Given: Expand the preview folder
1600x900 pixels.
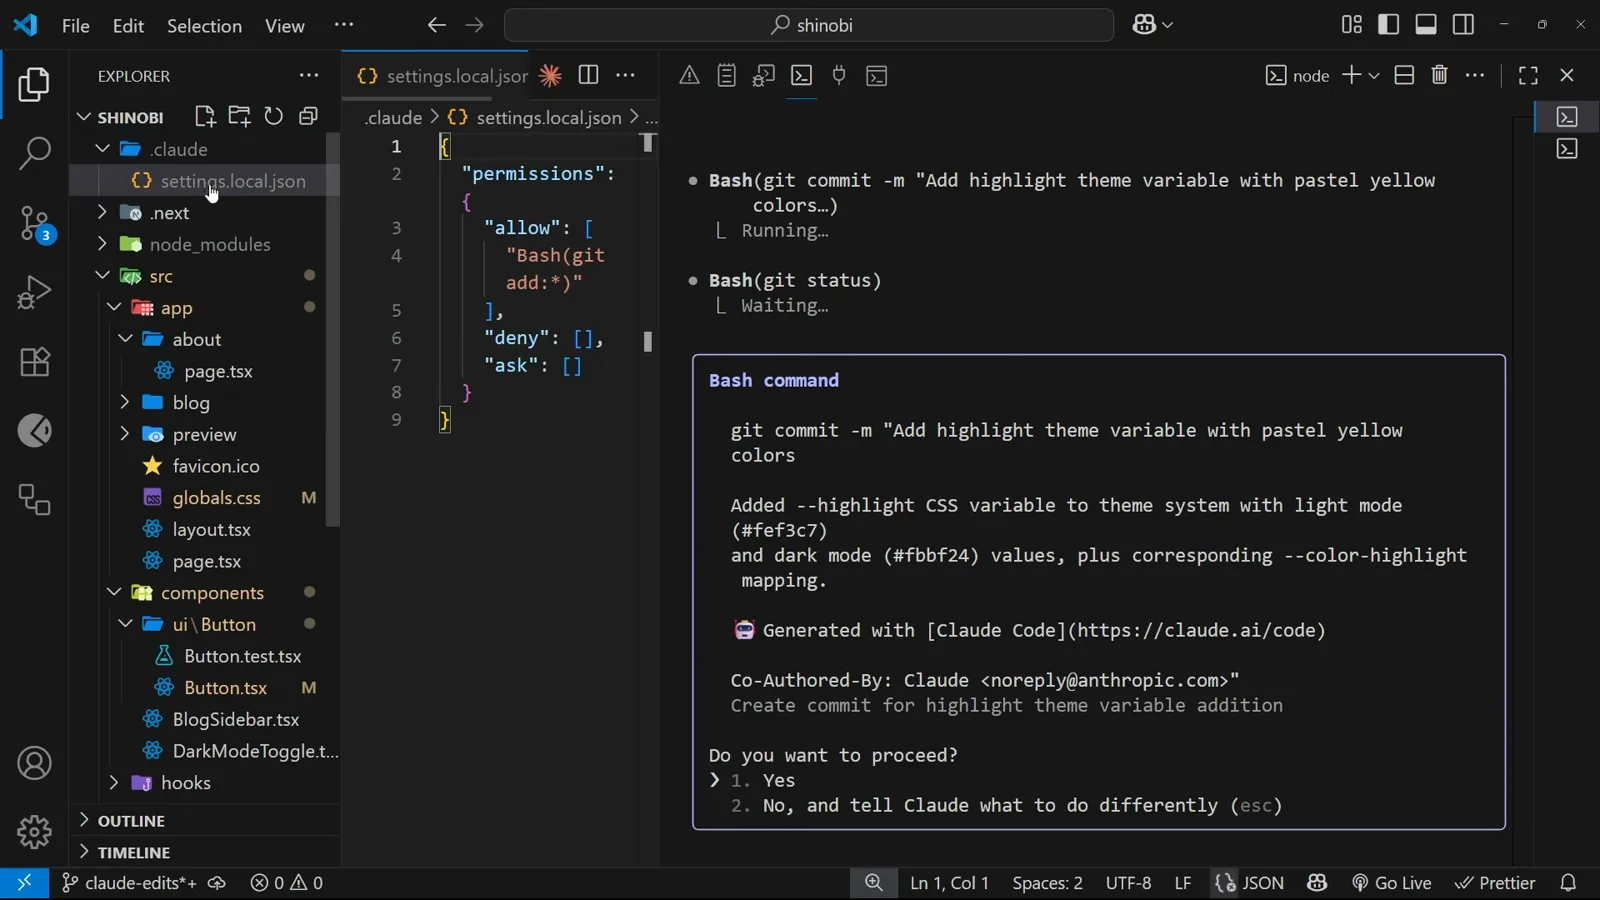Looking at the screenshot, I should click(125, 434).
